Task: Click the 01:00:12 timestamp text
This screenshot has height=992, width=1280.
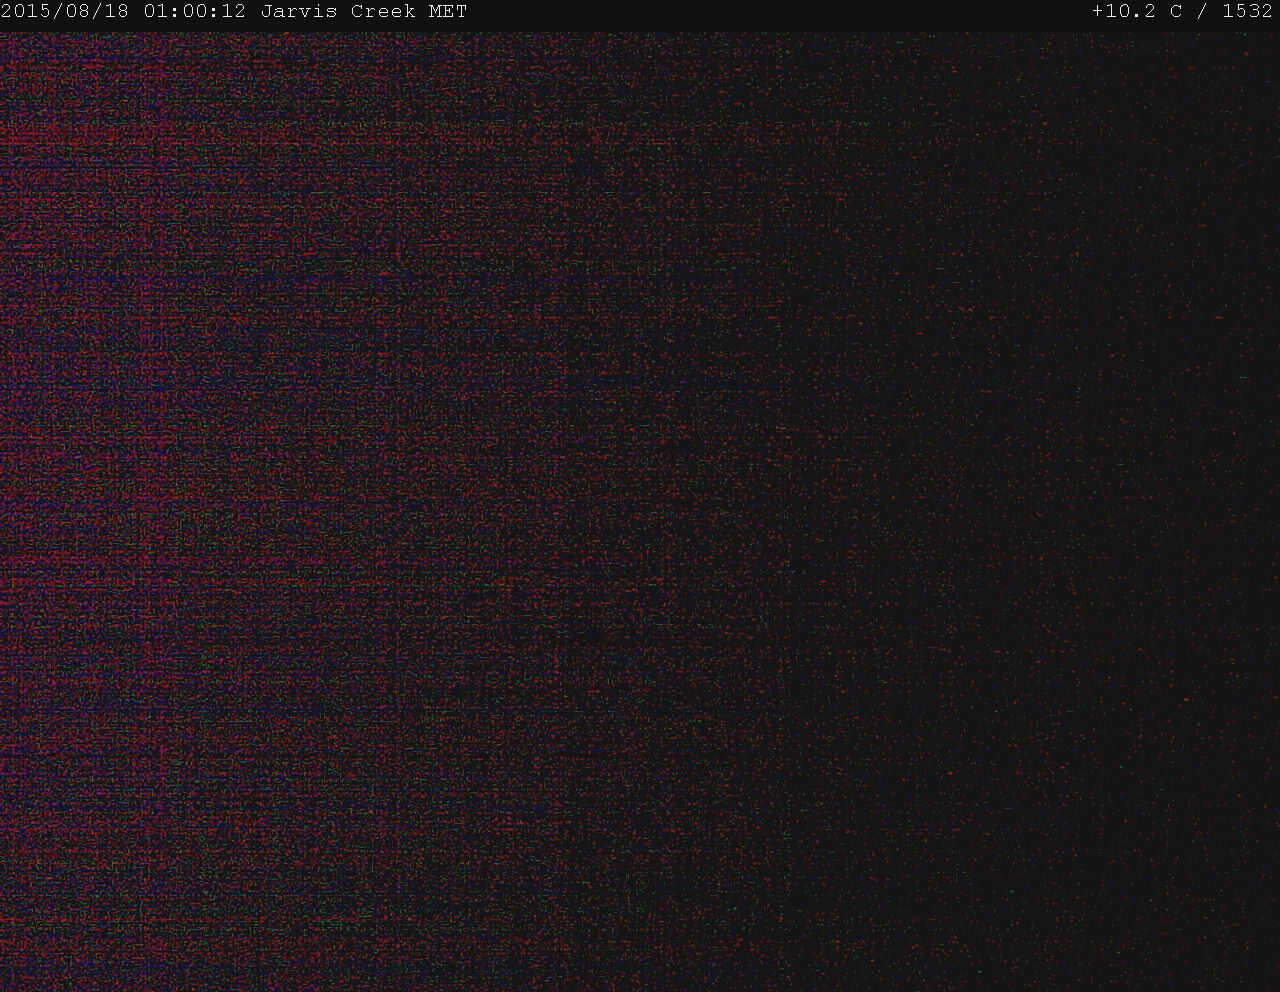Action: pyautogui.click(x=195, y=12)
